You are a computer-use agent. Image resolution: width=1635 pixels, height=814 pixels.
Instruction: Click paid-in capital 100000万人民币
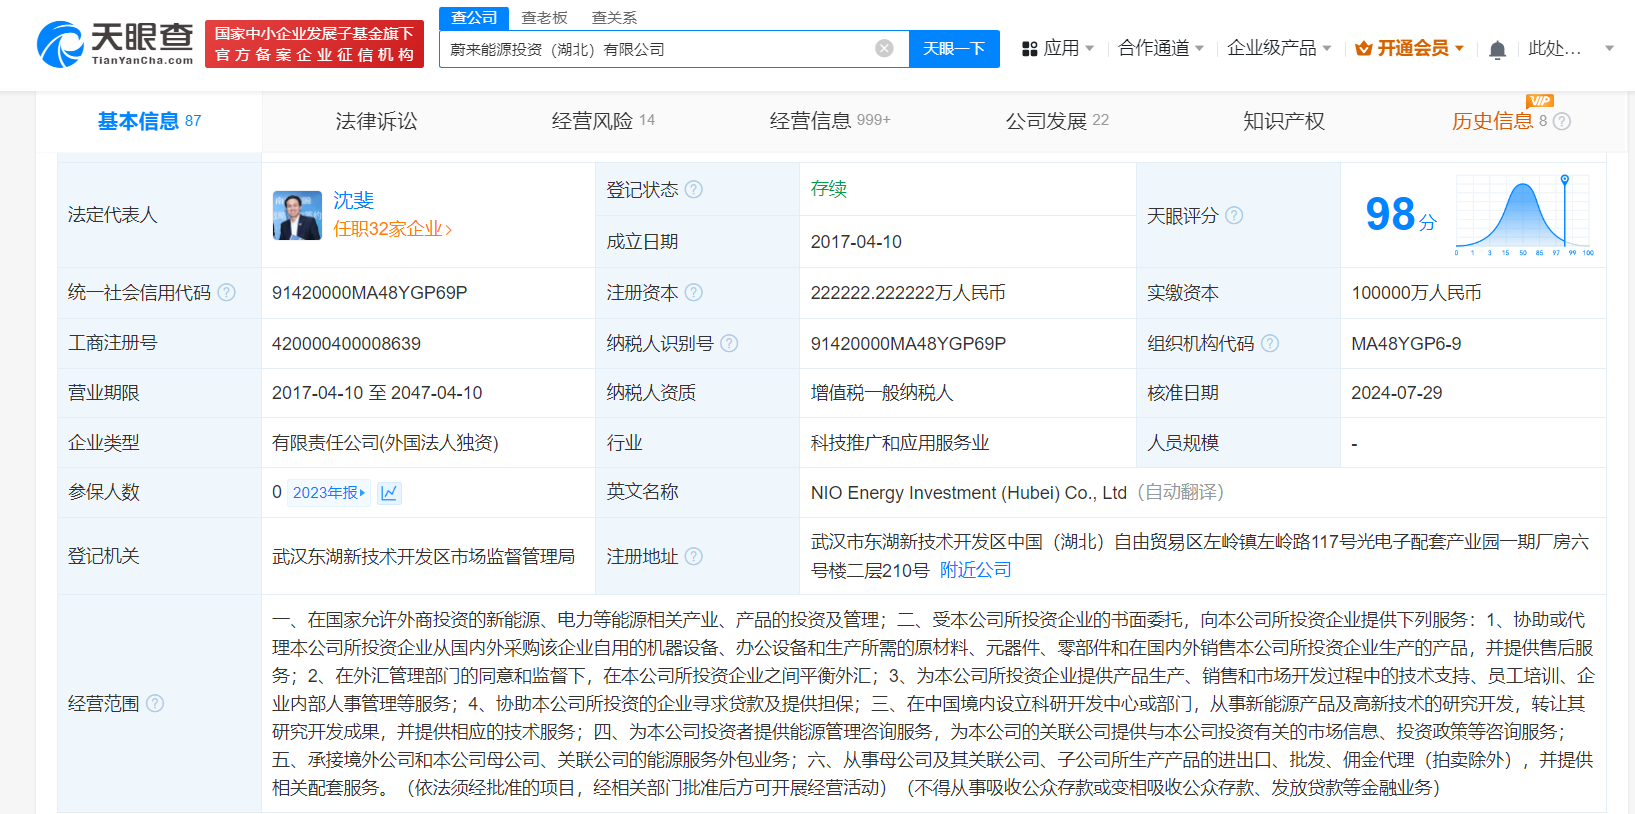pyautogui.click(x=1416, y=293)
